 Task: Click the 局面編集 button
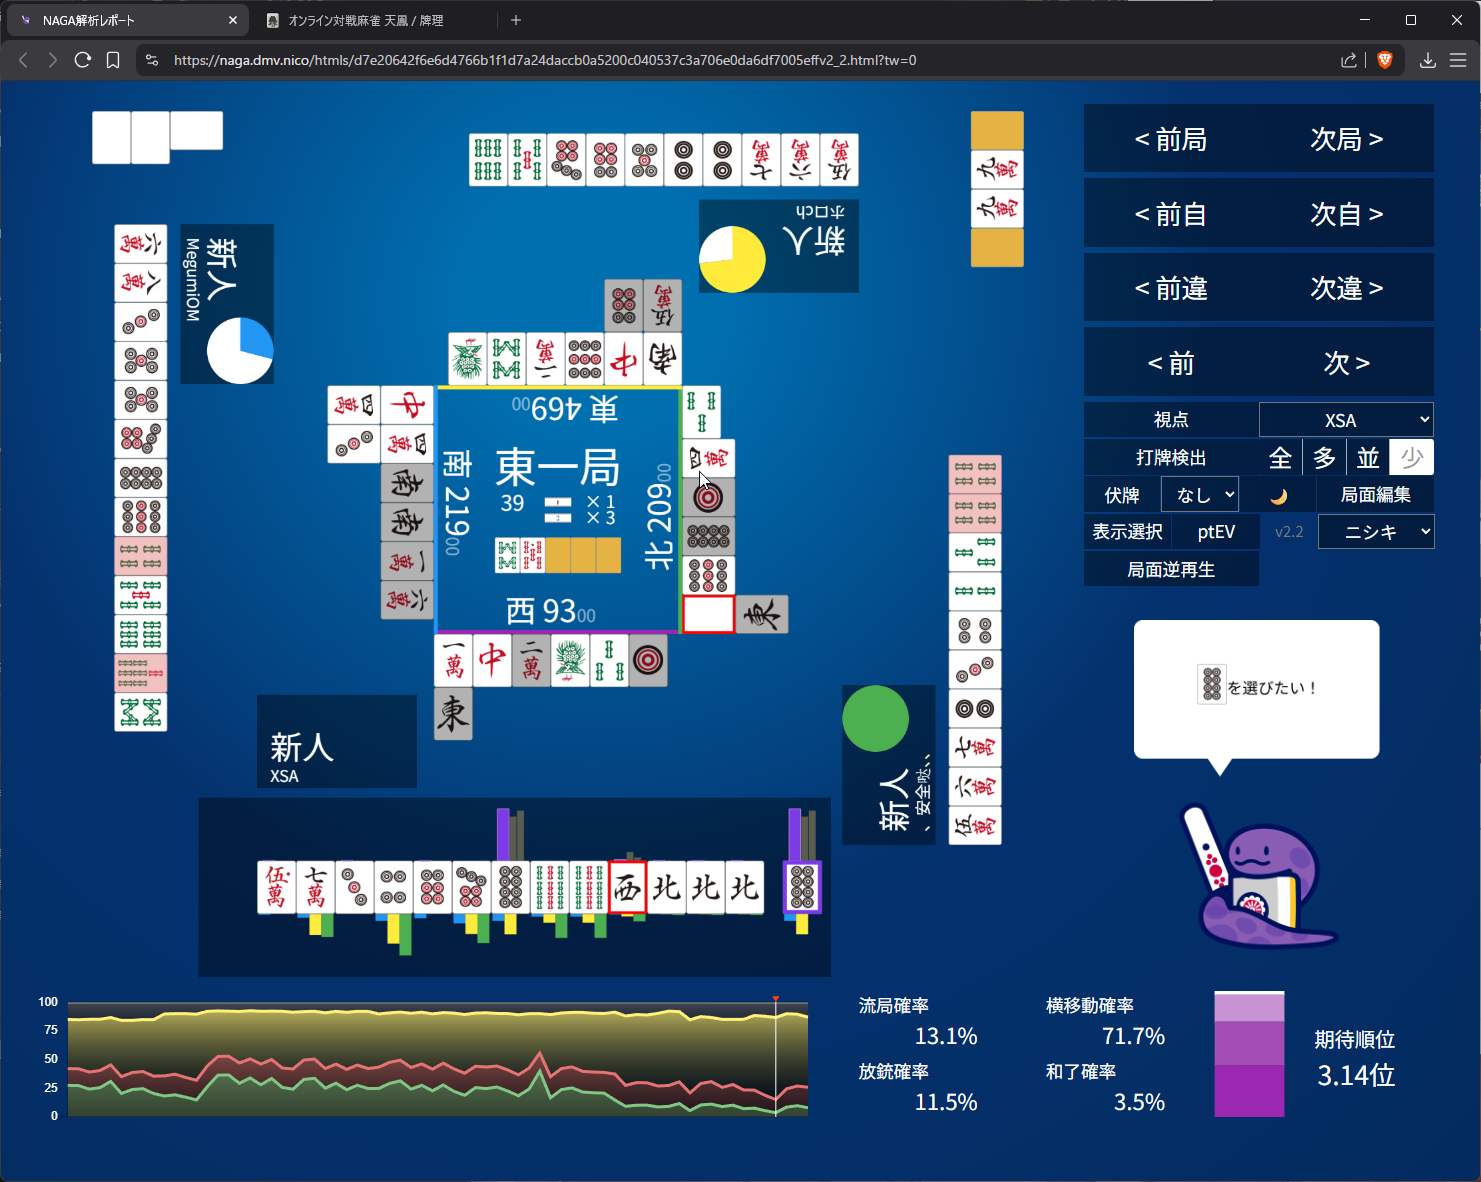click(x=1375, y=495)
